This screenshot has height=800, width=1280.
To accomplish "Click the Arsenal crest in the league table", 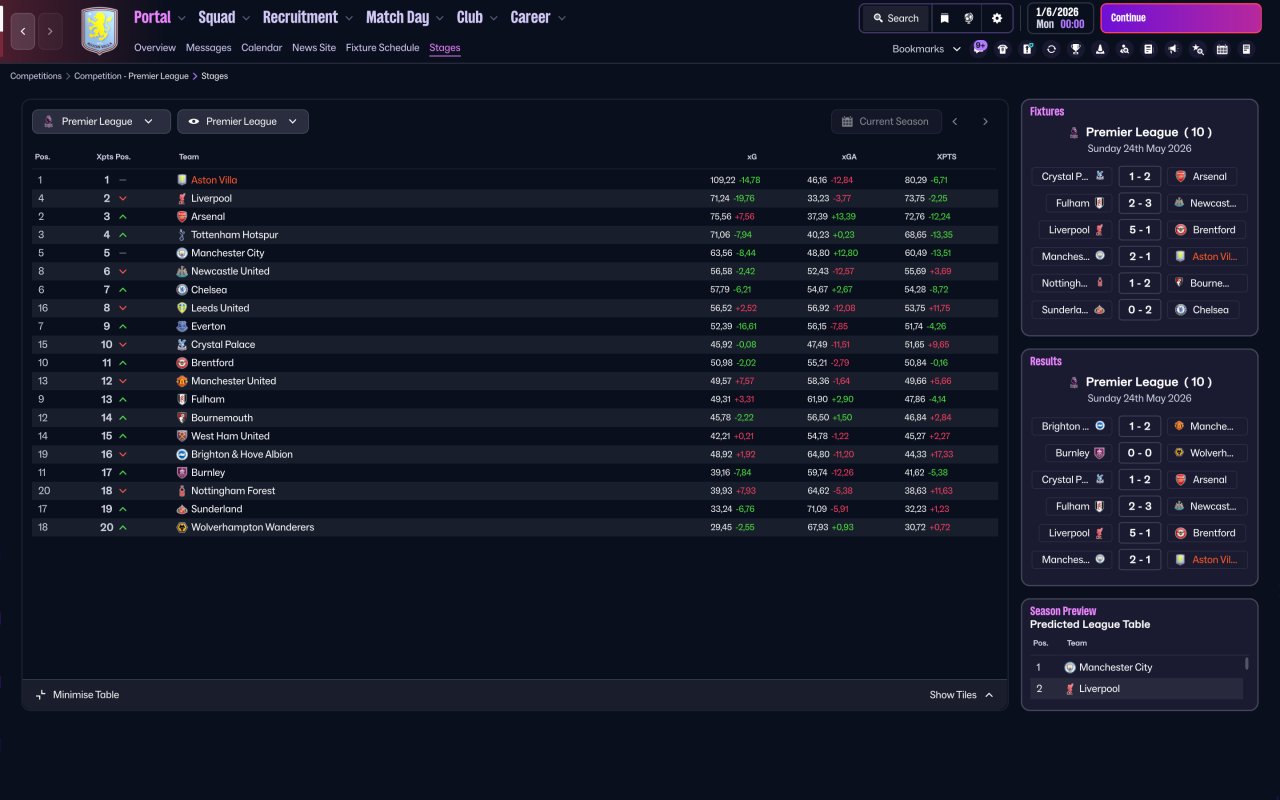I will click(x=182, y=216).
